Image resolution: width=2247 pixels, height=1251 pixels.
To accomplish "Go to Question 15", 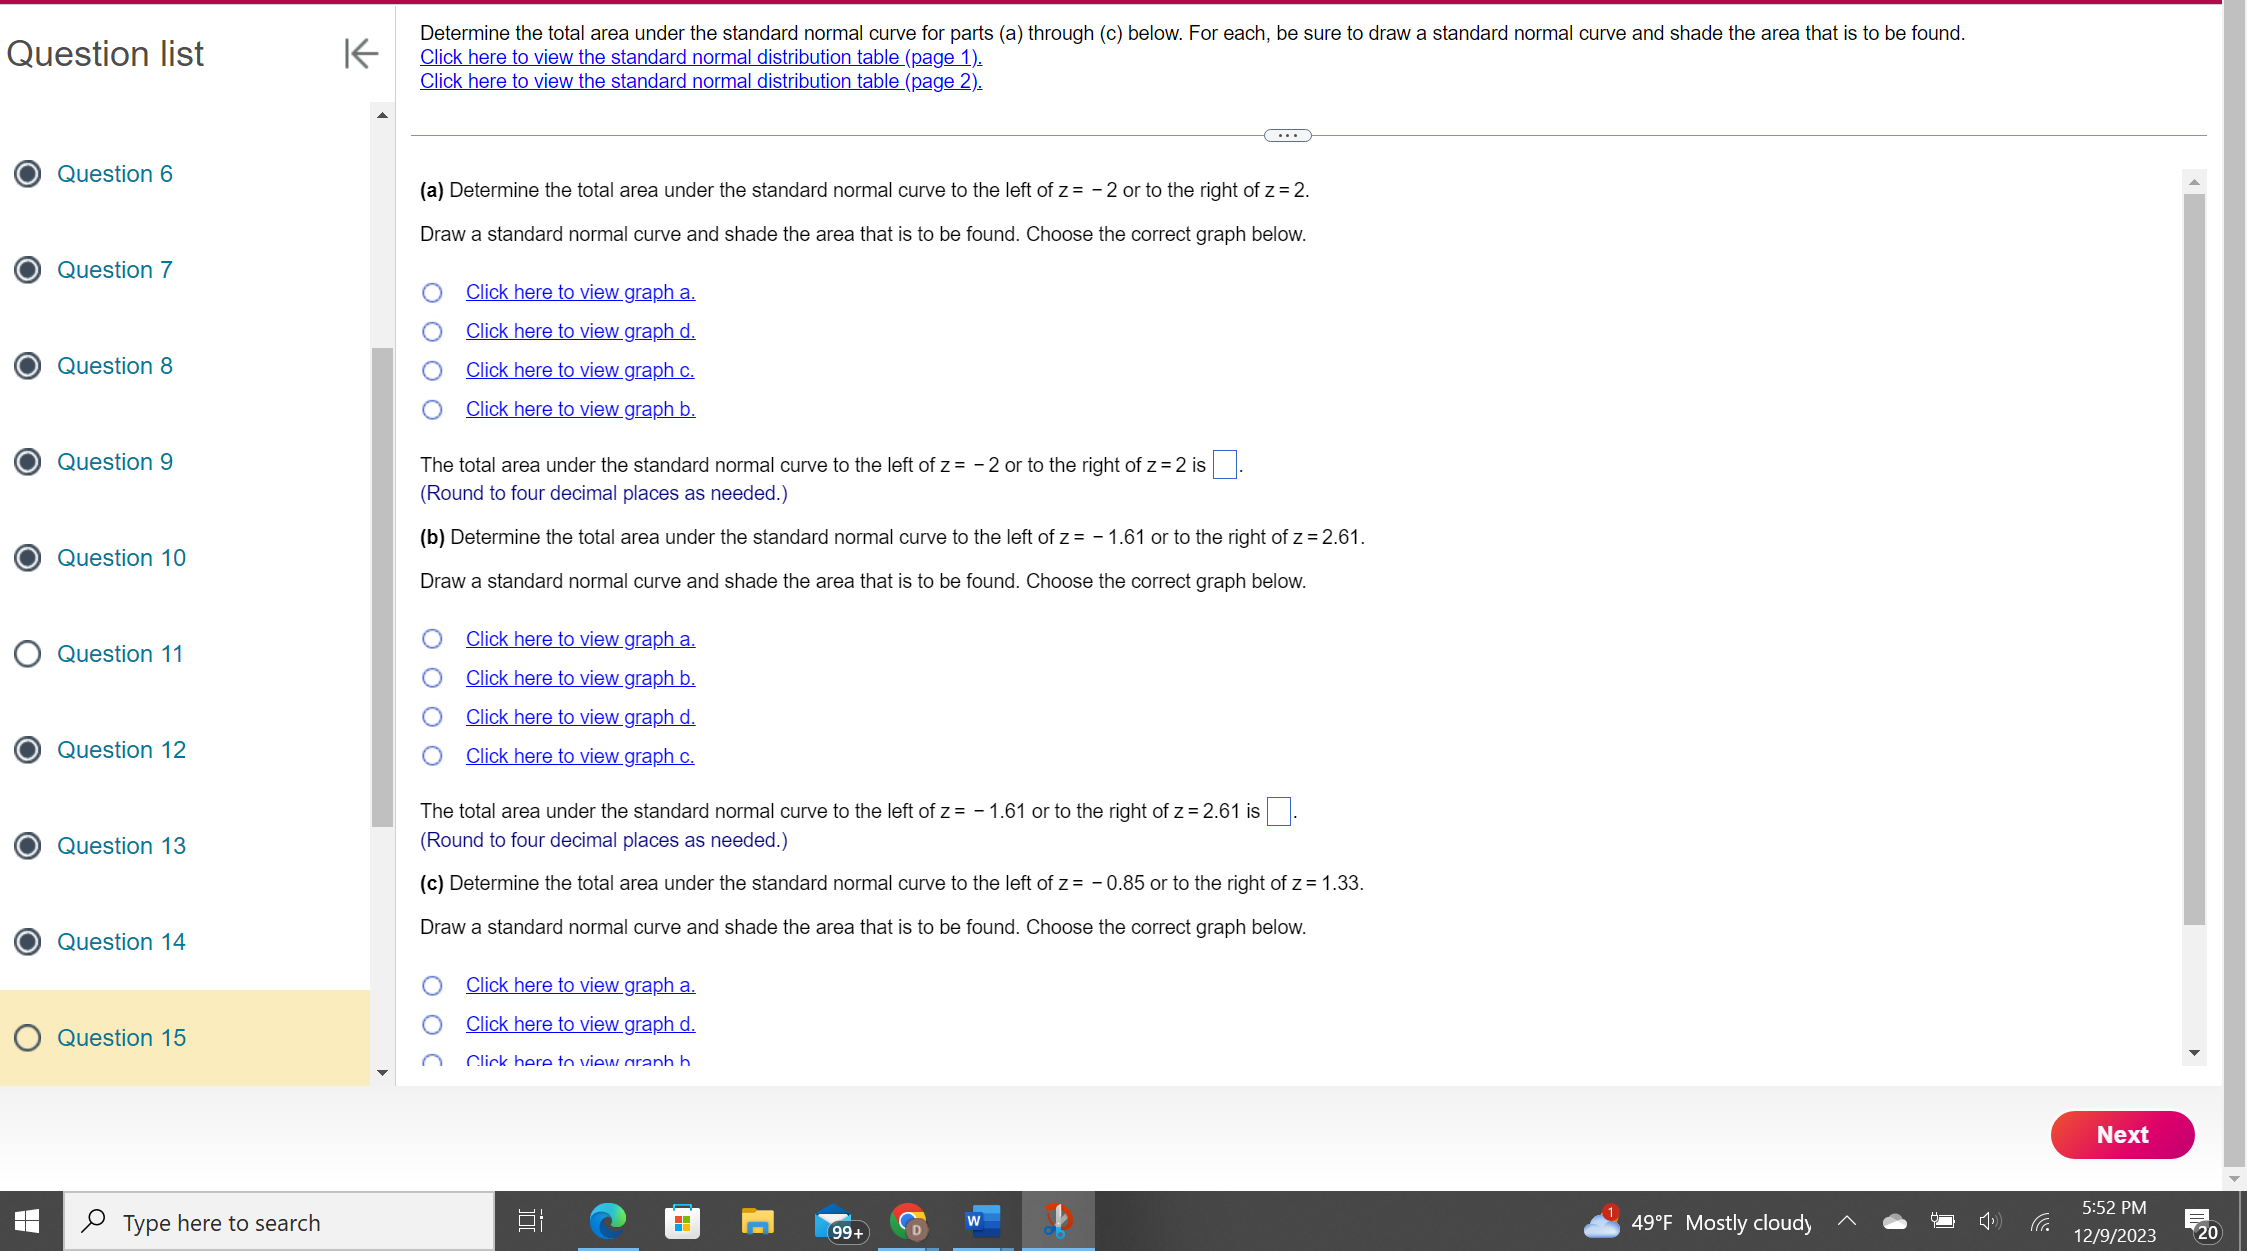I will (121, 1038).
